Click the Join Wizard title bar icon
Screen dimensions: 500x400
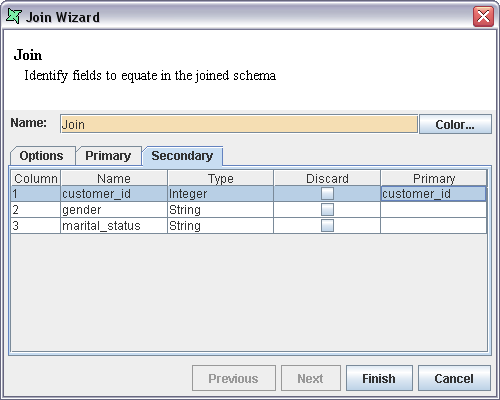(13, 16)
